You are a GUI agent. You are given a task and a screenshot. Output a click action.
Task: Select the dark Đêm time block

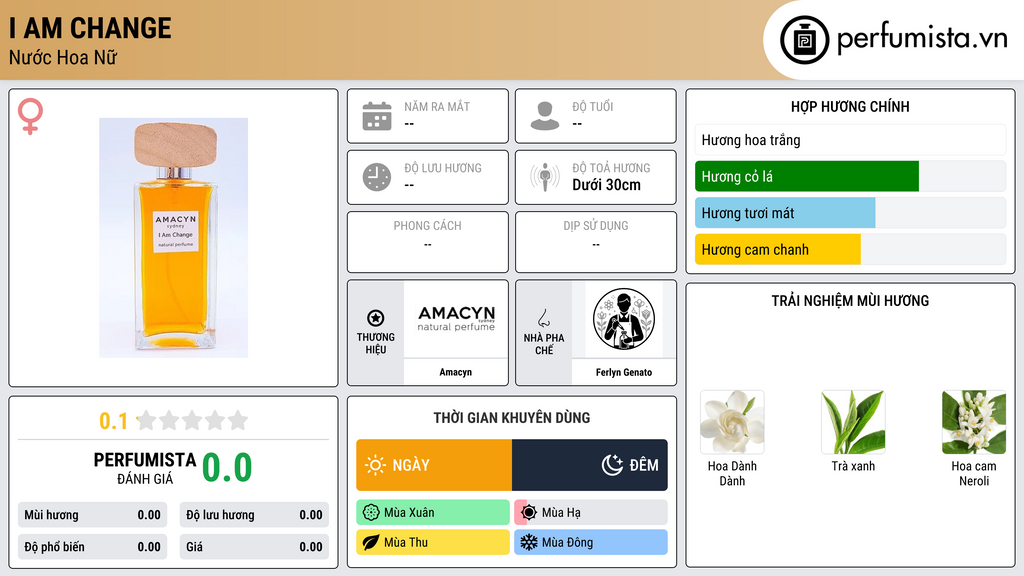click(590, 465)
